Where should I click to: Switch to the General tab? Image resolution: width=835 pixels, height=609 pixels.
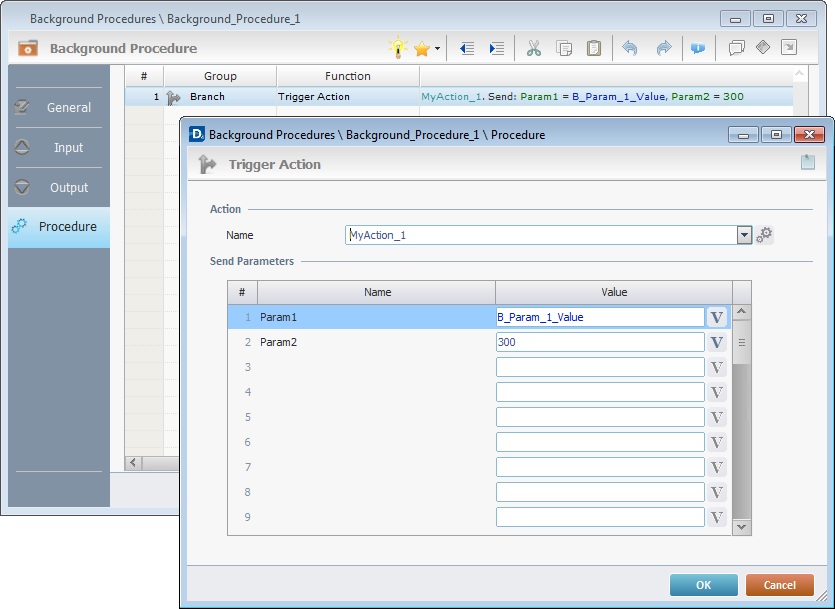59,107
